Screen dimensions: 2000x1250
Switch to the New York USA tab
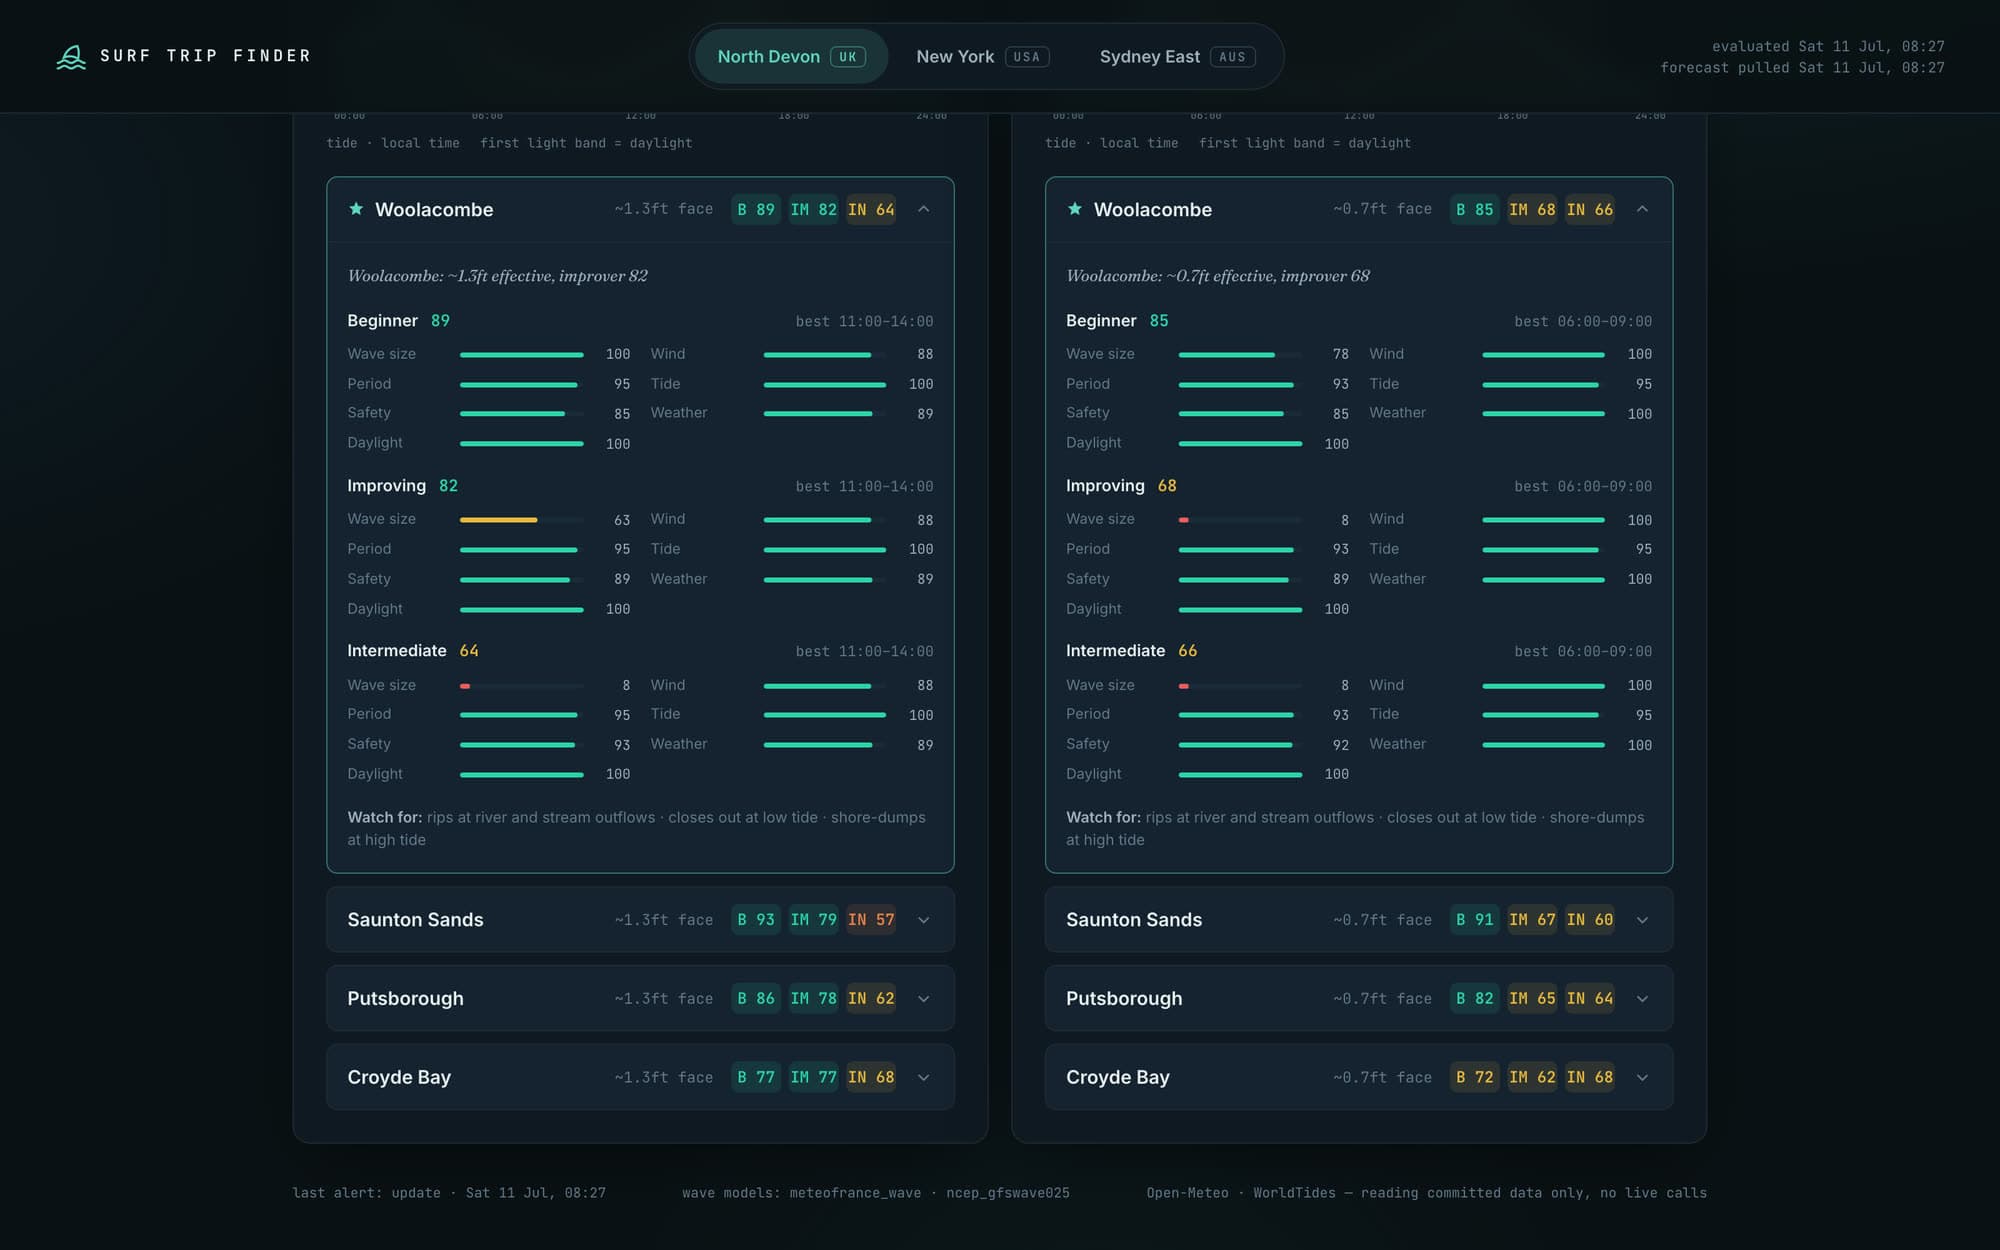coord(983,57)
